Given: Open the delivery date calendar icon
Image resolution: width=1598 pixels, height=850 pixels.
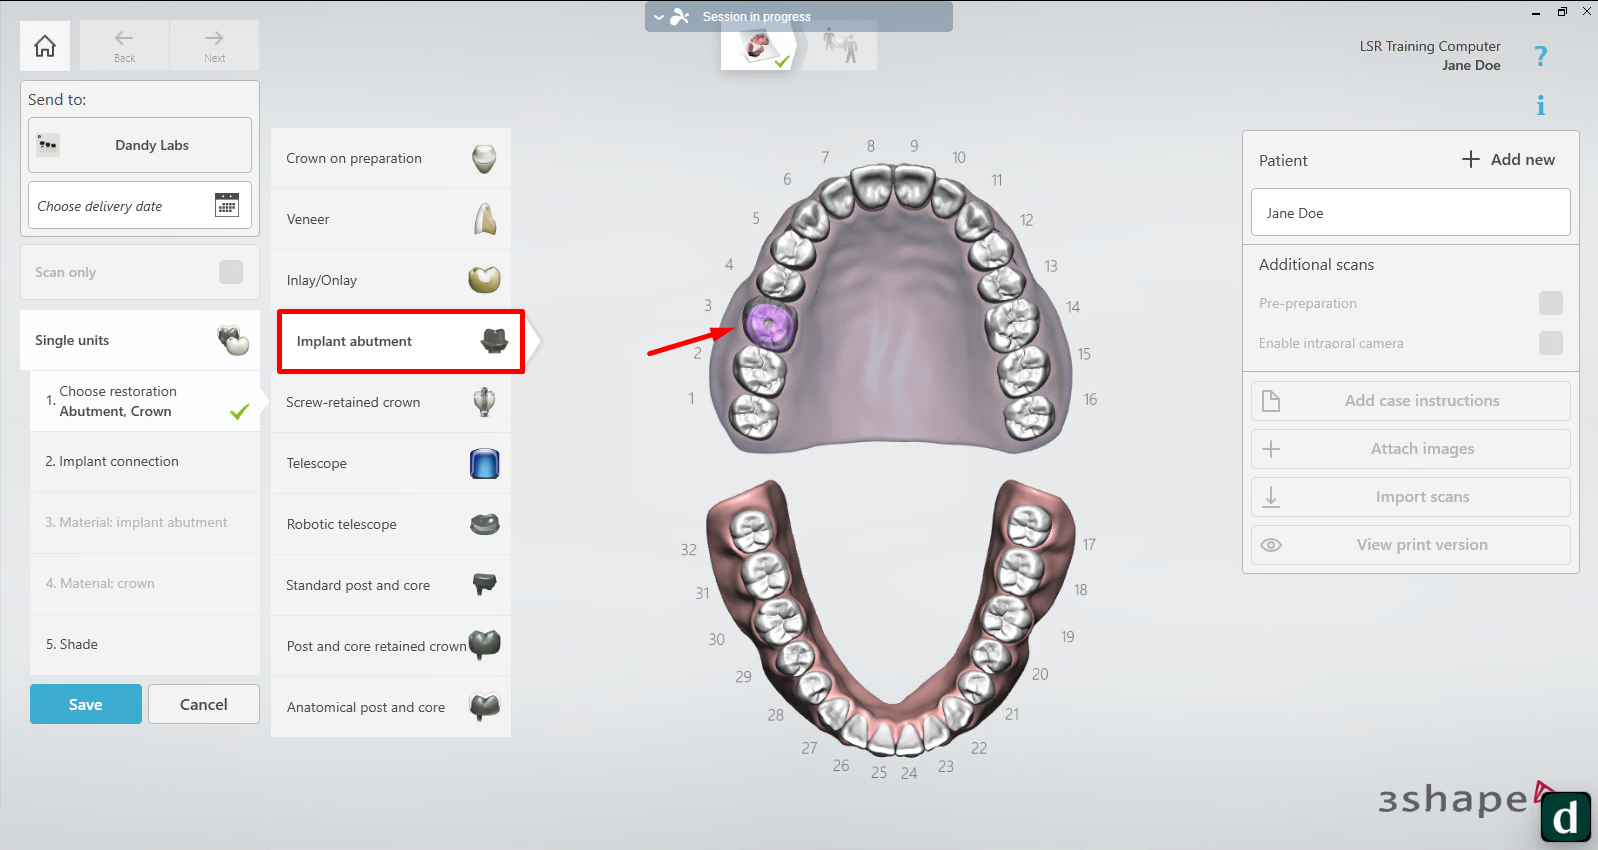Looking at the screenshot, I should (227, 205).
